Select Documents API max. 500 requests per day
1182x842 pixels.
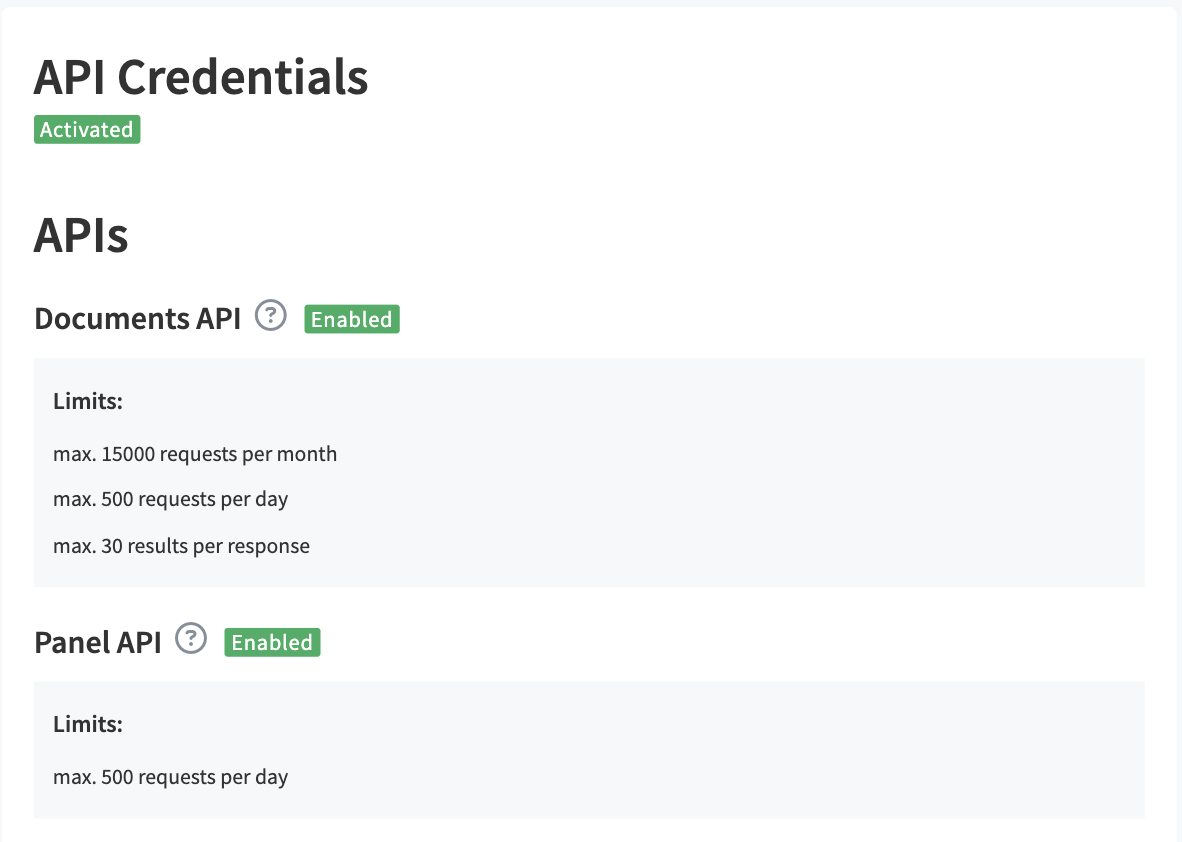pos(170,499)
